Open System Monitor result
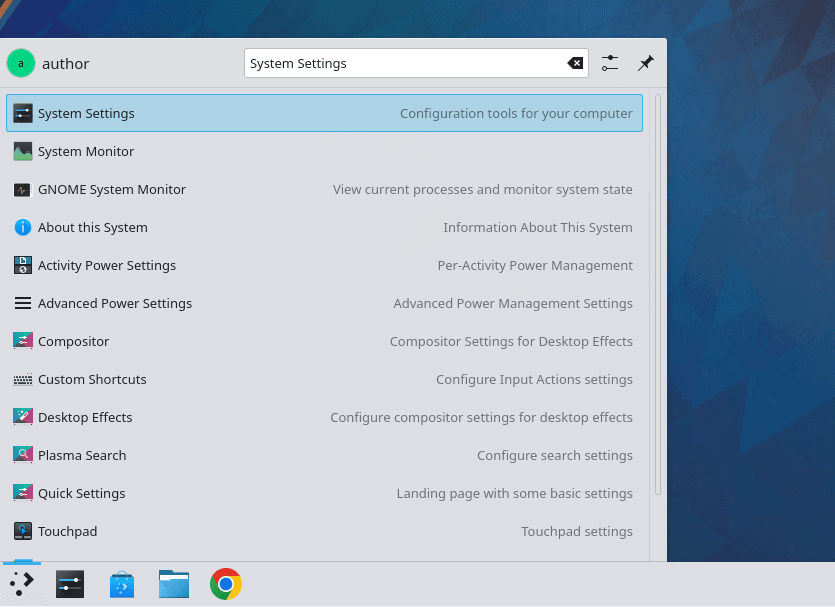This screenshot has width=835, height=607. tap(324, 151)
